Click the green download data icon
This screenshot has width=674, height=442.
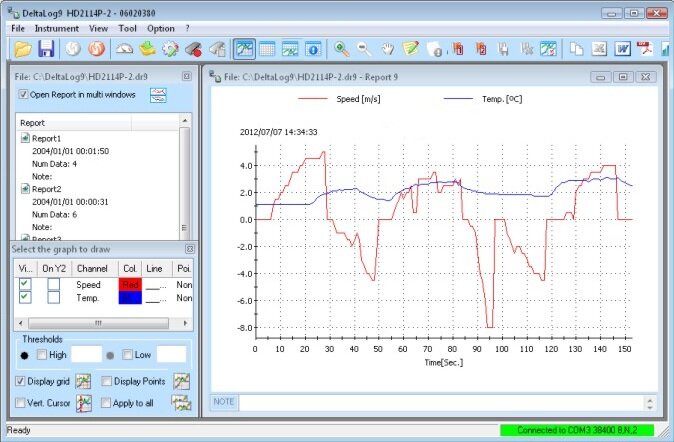point(147,49)
